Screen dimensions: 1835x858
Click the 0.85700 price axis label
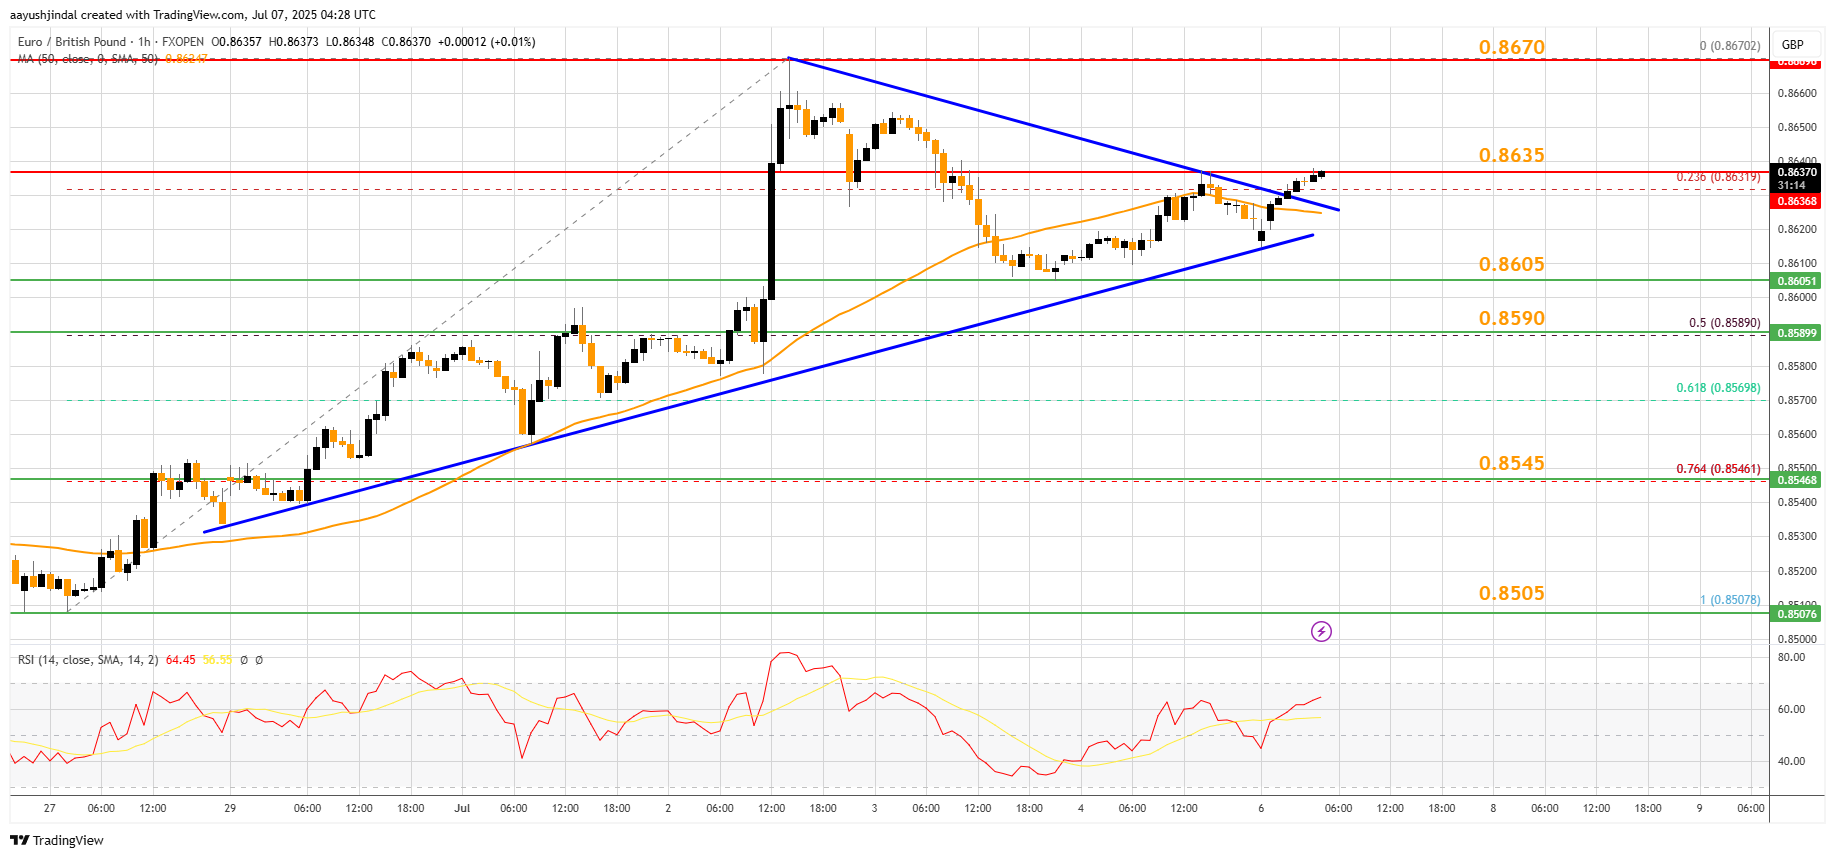[x=1796, y=400]
